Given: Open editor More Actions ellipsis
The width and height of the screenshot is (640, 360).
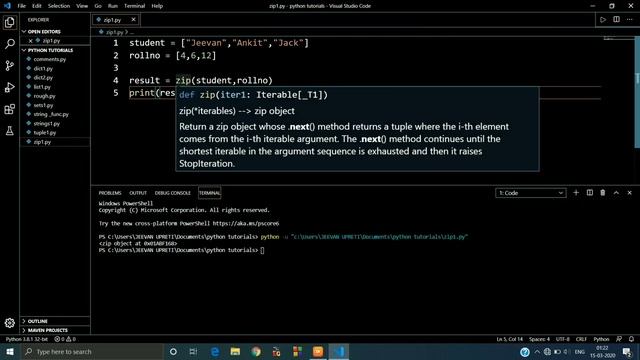Looking at the screenshot, I should (x=629, y=20).
